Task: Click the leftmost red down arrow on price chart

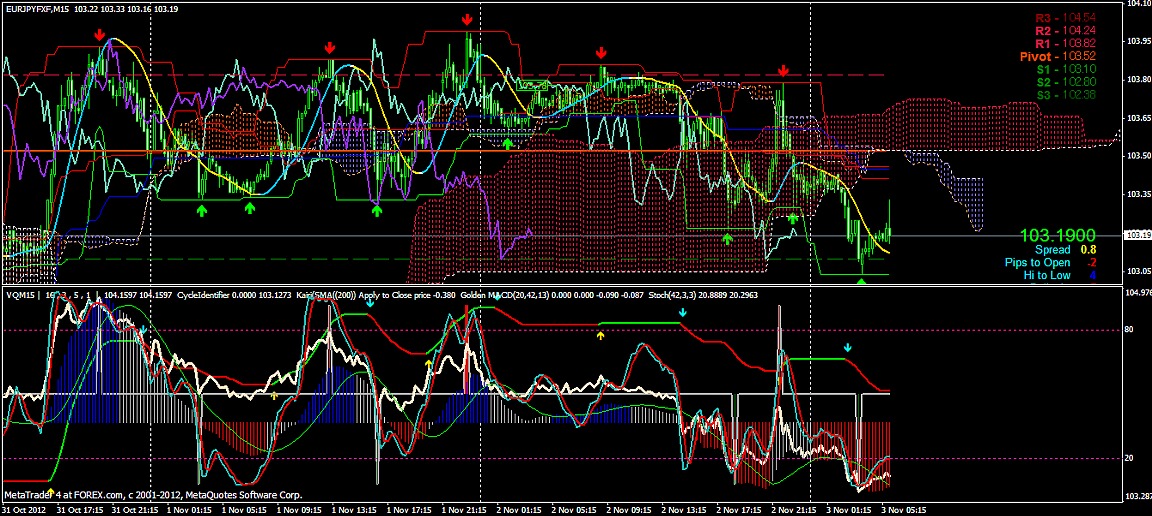Action: pos(100,35)
